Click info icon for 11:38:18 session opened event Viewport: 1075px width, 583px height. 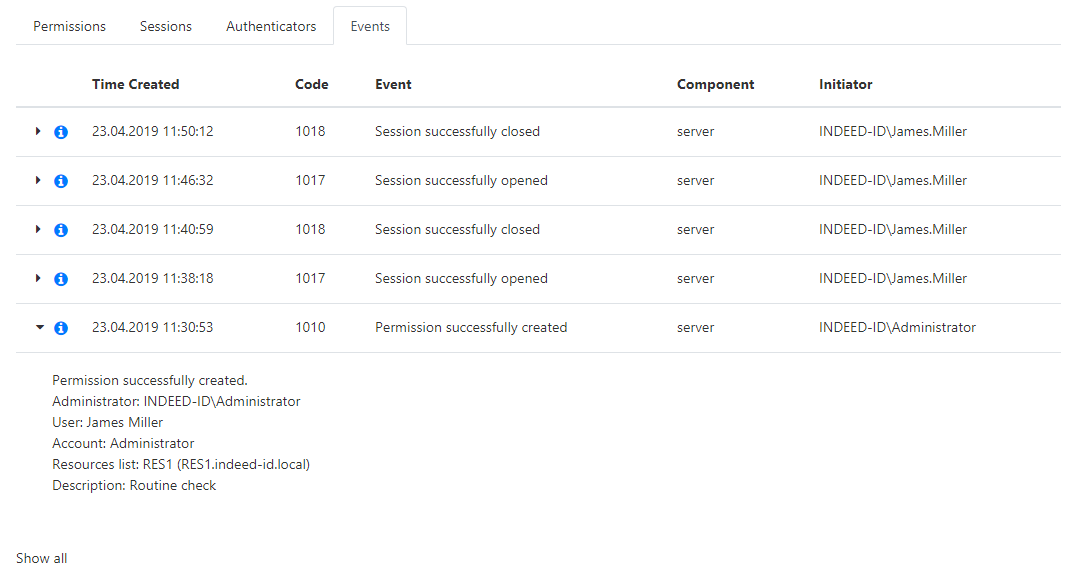coord(61,279)
